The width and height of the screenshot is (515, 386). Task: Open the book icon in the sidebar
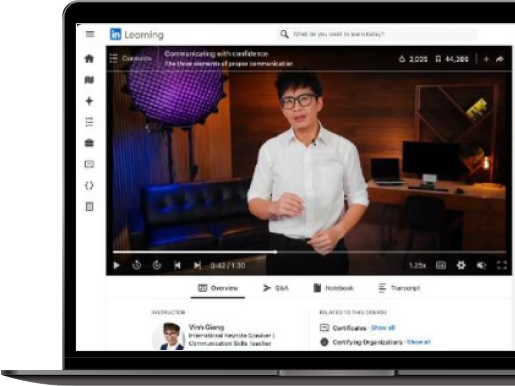(x=89, y=207)
